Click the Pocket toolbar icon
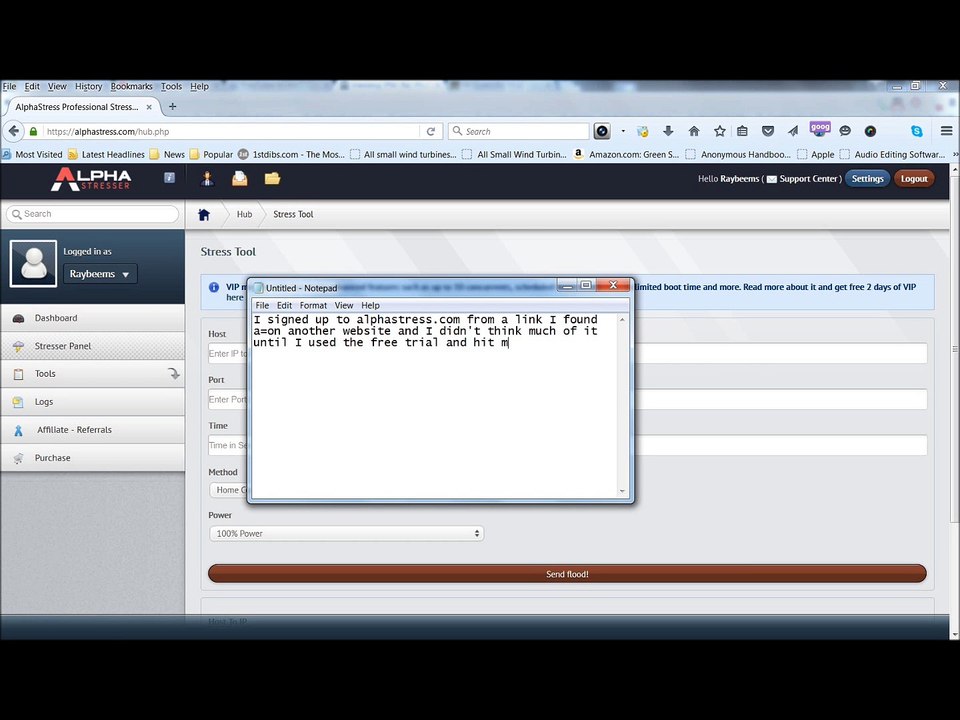 [x=768, y=131]
